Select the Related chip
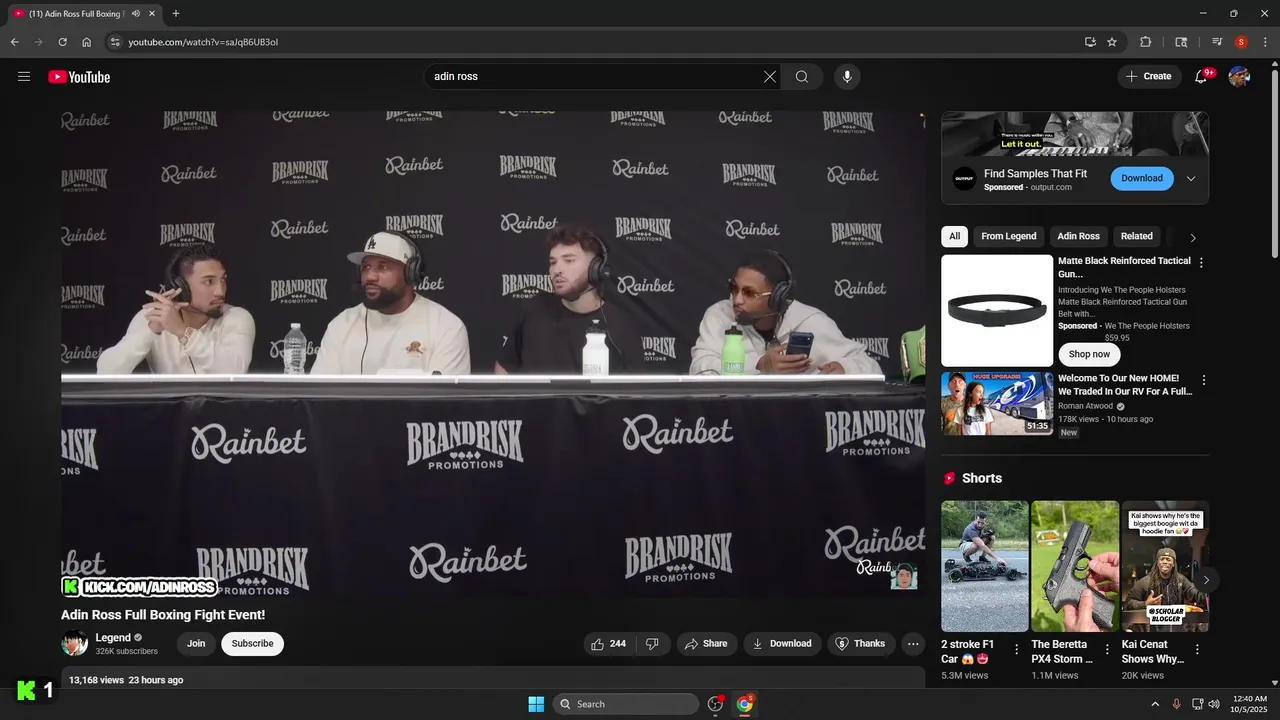 pyautogui.click(x=1136, y=237)
